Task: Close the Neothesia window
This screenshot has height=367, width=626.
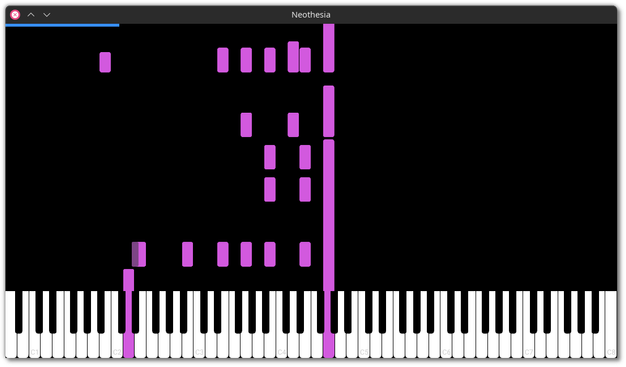Action: tap(15, 15)
